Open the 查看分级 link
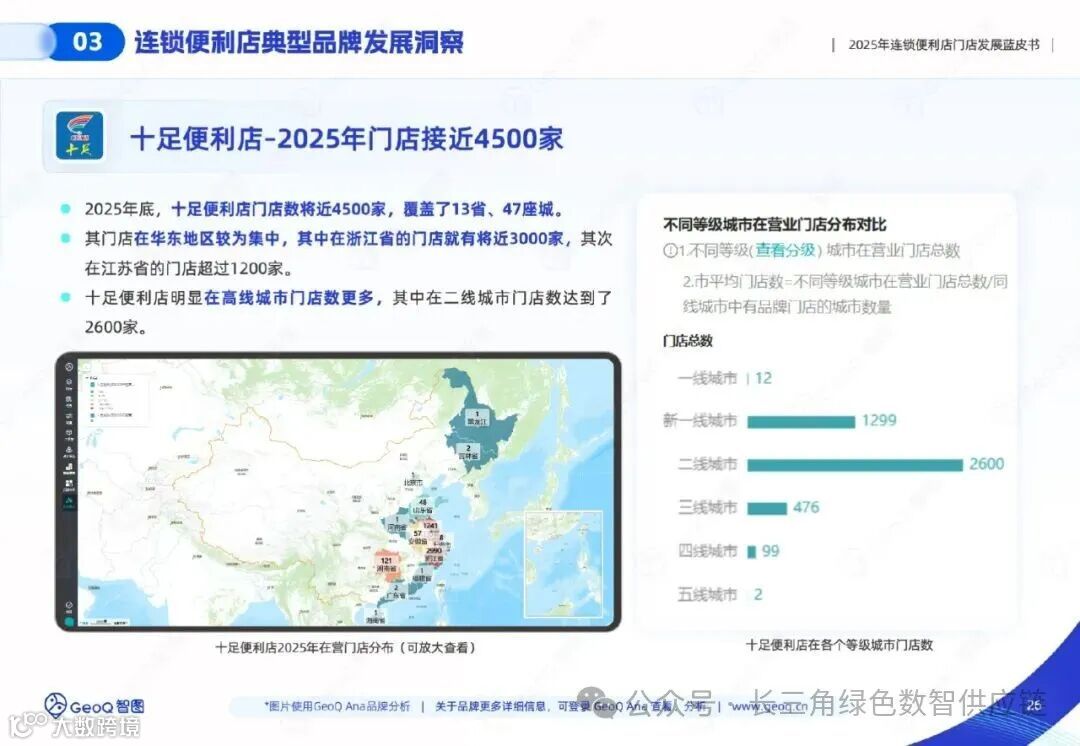The height and width of the screenshot is (746, 1080). point(785,250)
